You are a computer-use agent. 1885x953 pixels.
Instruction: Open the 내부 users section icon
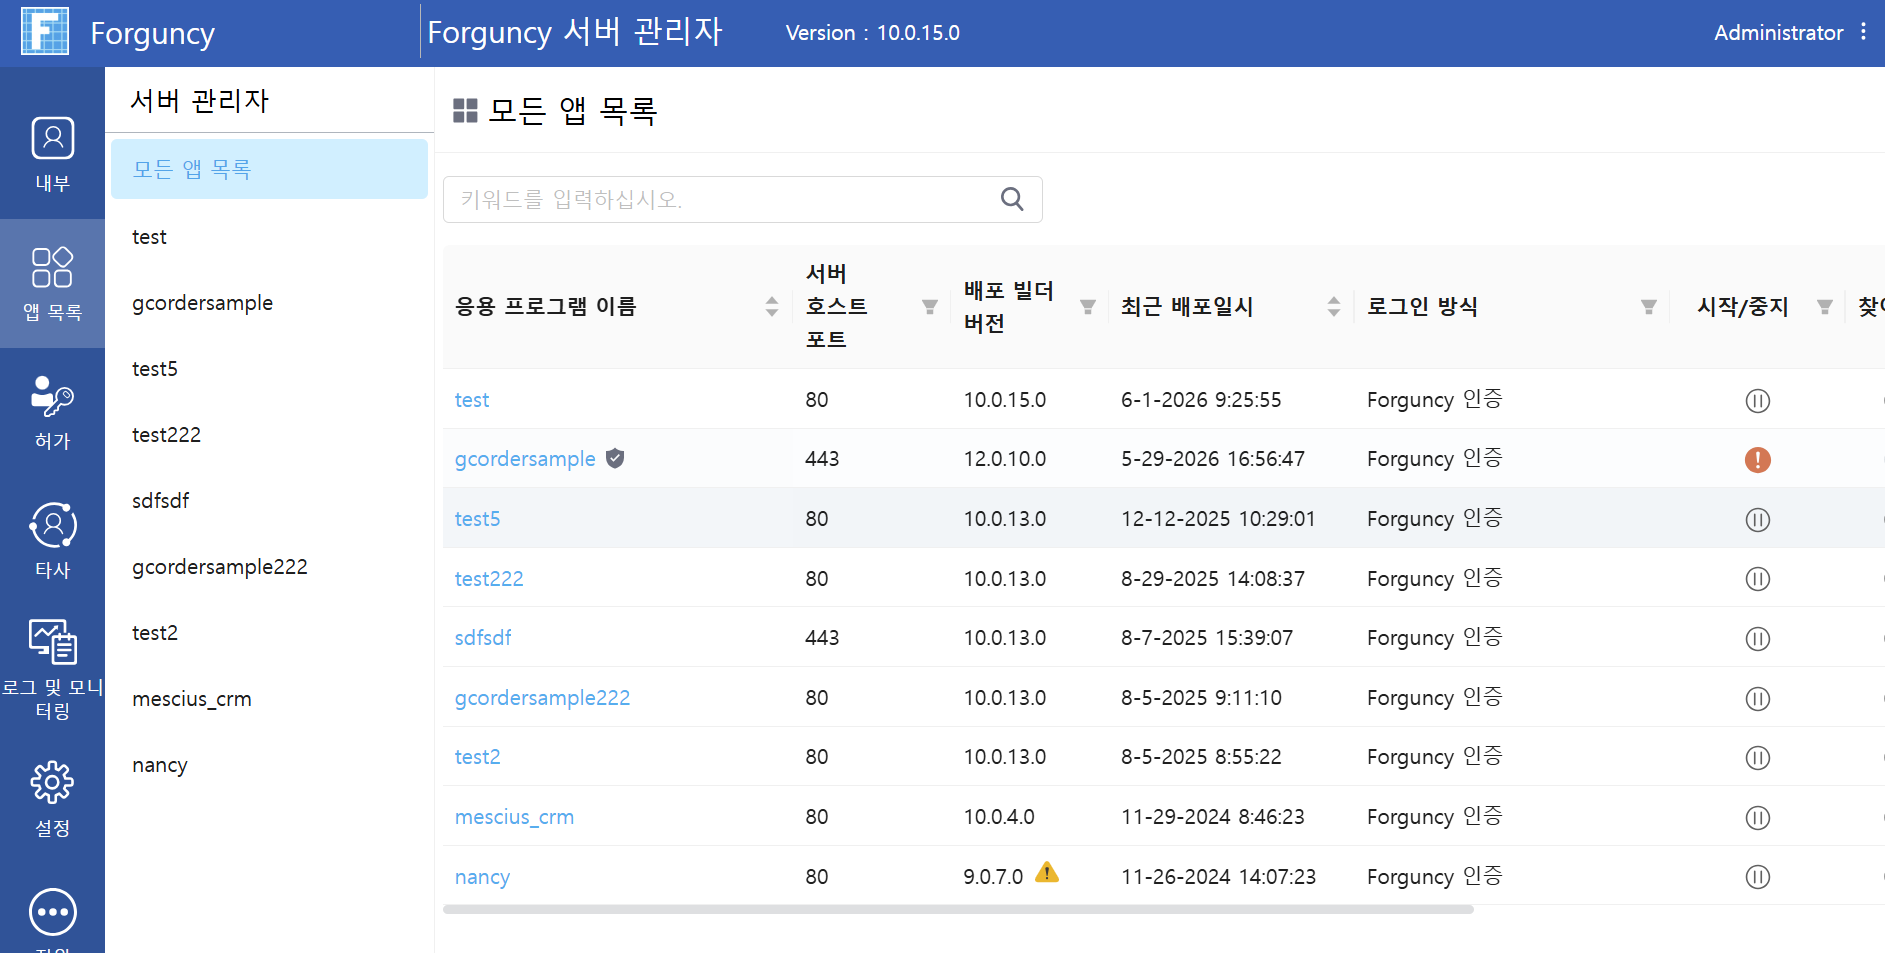pos(52,138)
